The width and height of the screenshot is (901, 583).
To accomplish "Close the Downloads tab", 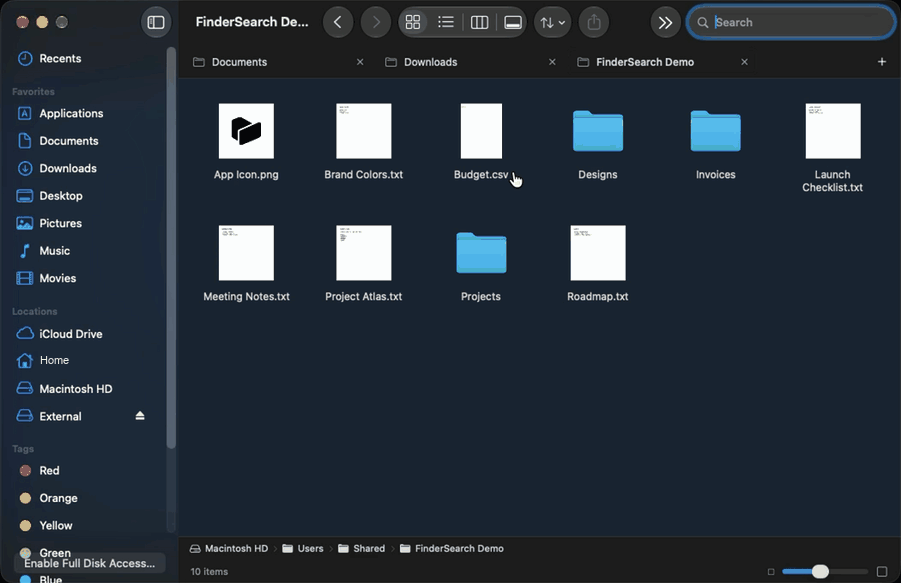I will point(552,62).
